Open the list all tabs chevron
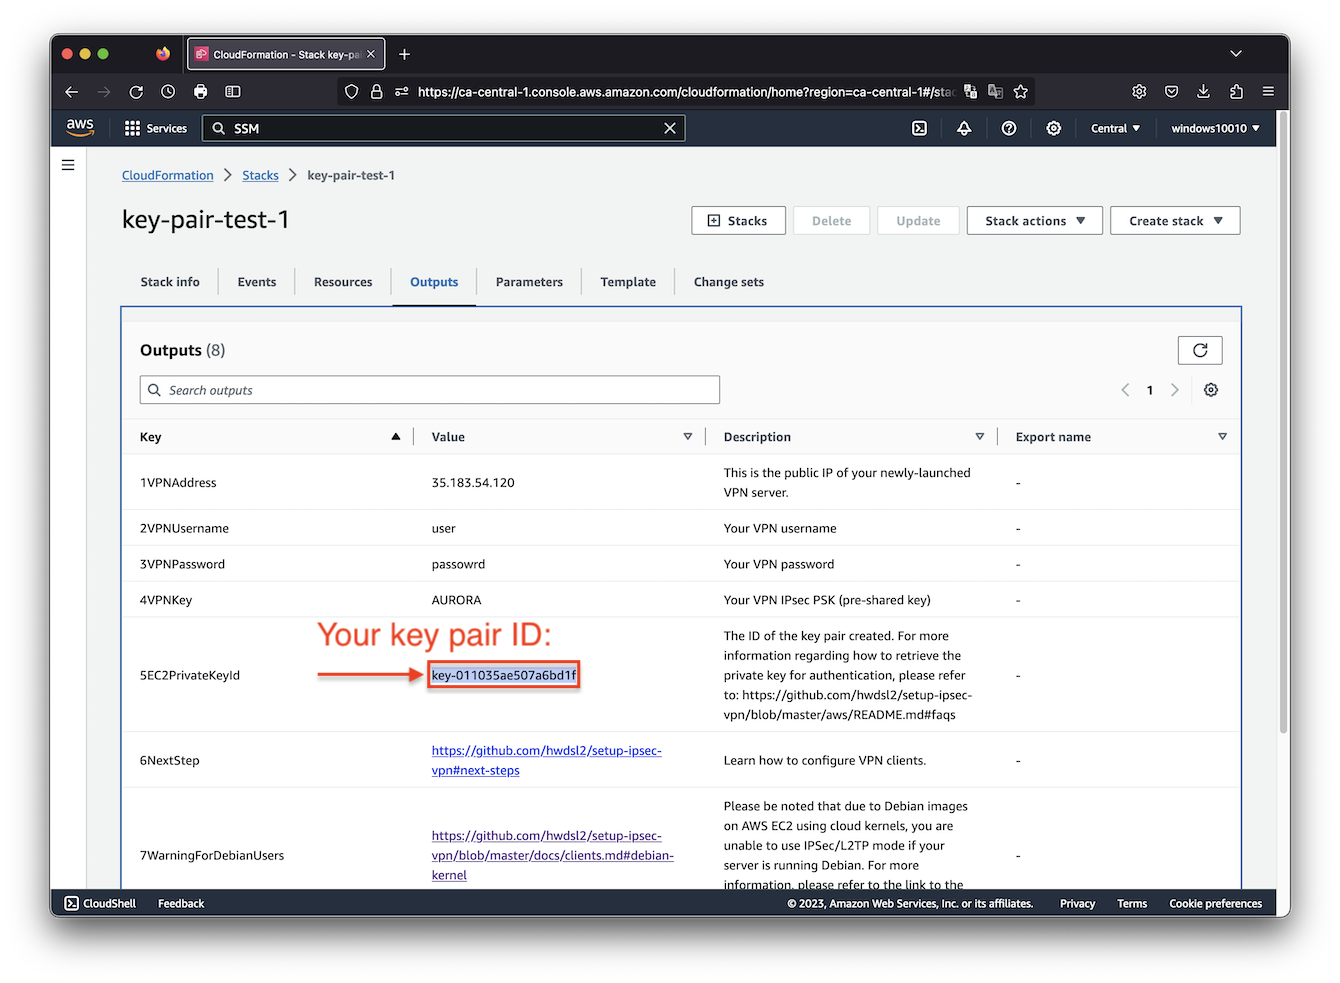The image size is (1340, 983). (1236, 54)
